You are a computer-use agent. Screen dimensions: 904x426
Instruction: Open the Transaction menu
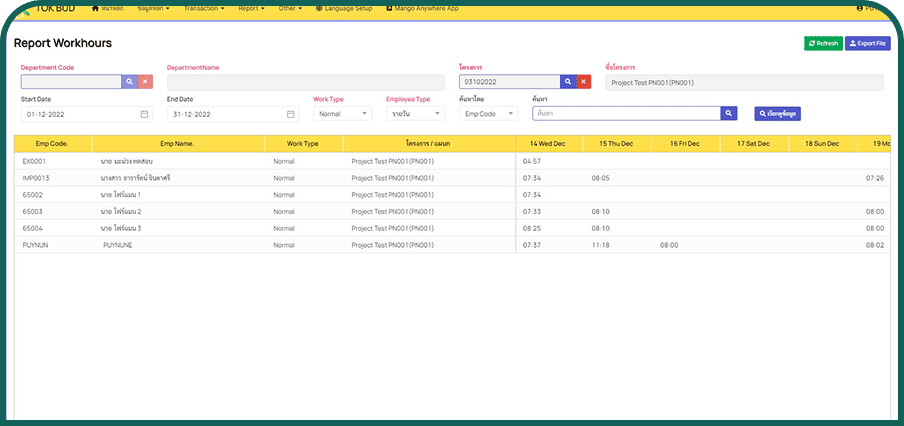coord(204,8)
